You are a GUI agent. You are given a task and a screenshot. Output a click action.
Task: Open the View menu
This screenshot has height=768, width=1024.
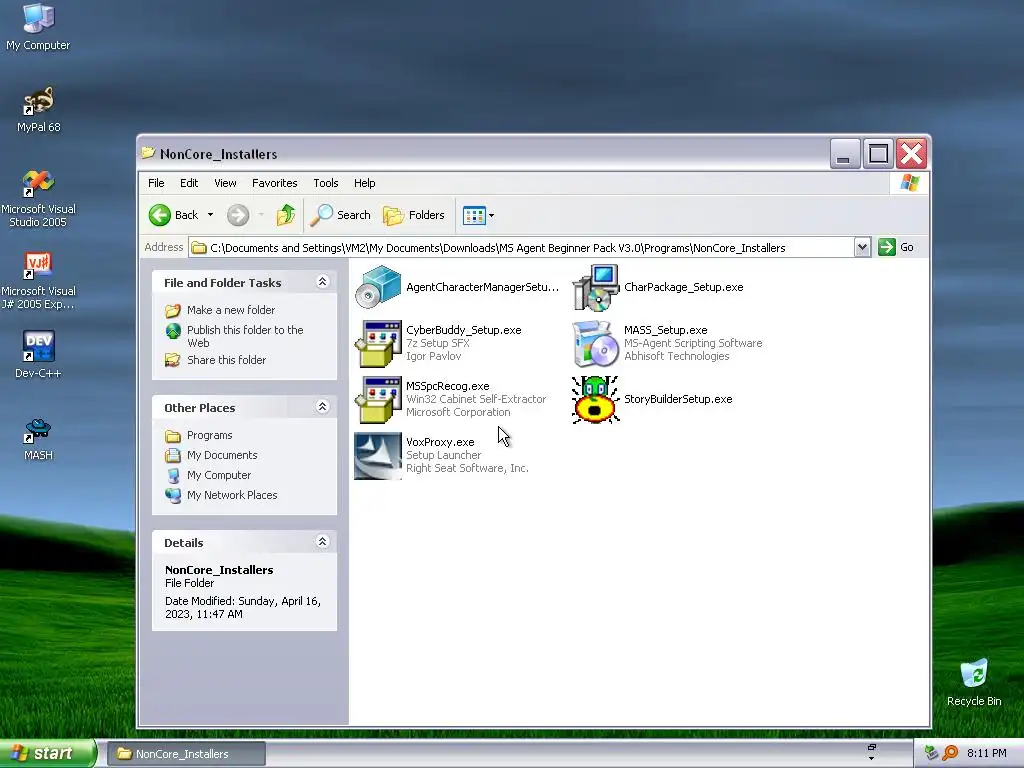[225, 183]
